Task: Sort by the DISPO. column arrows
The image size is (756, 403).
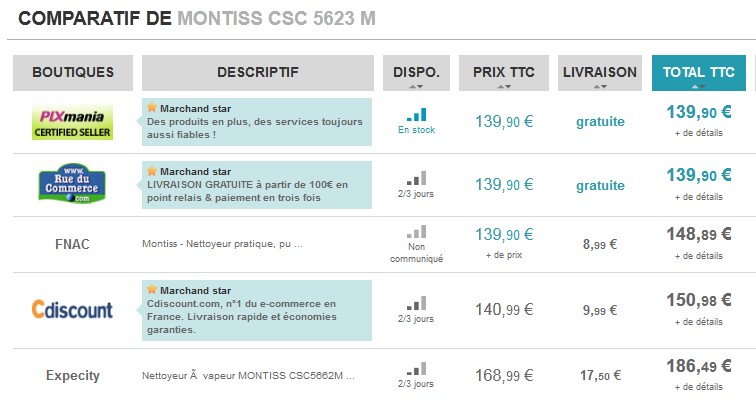Action: 416,87
